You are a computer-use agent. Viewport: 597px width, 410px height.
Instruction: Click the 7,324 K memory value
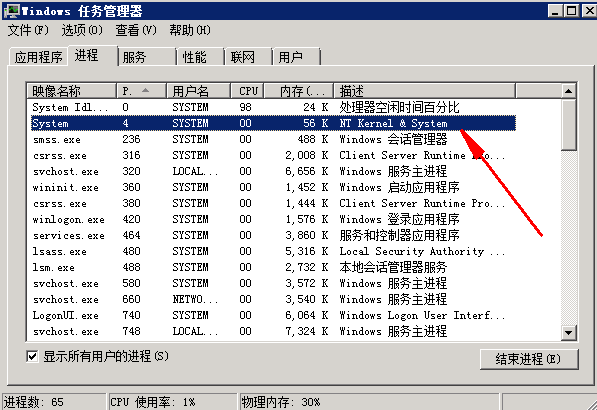307,331
